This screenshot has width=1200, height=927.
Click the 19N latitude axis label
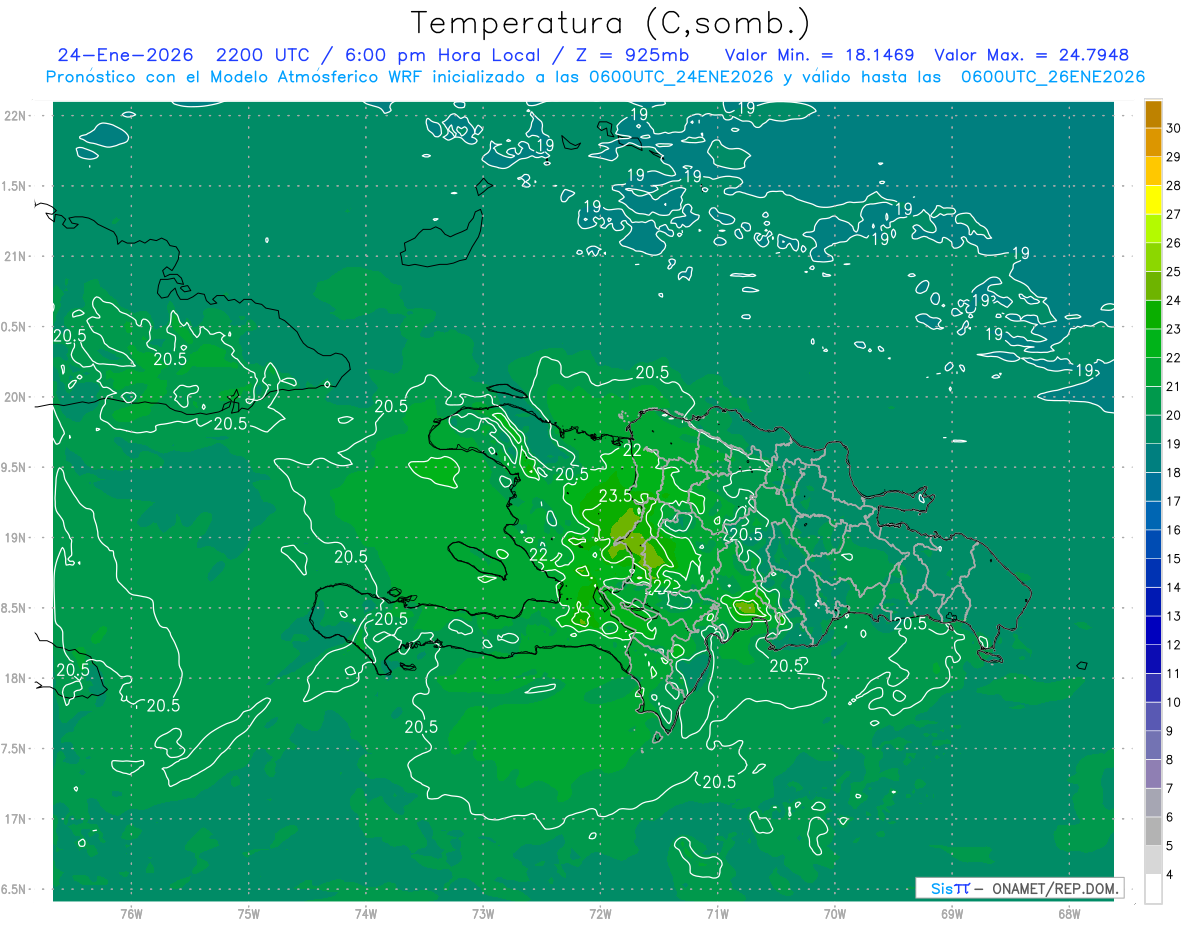pyautogui.click(x=15, y=538)
